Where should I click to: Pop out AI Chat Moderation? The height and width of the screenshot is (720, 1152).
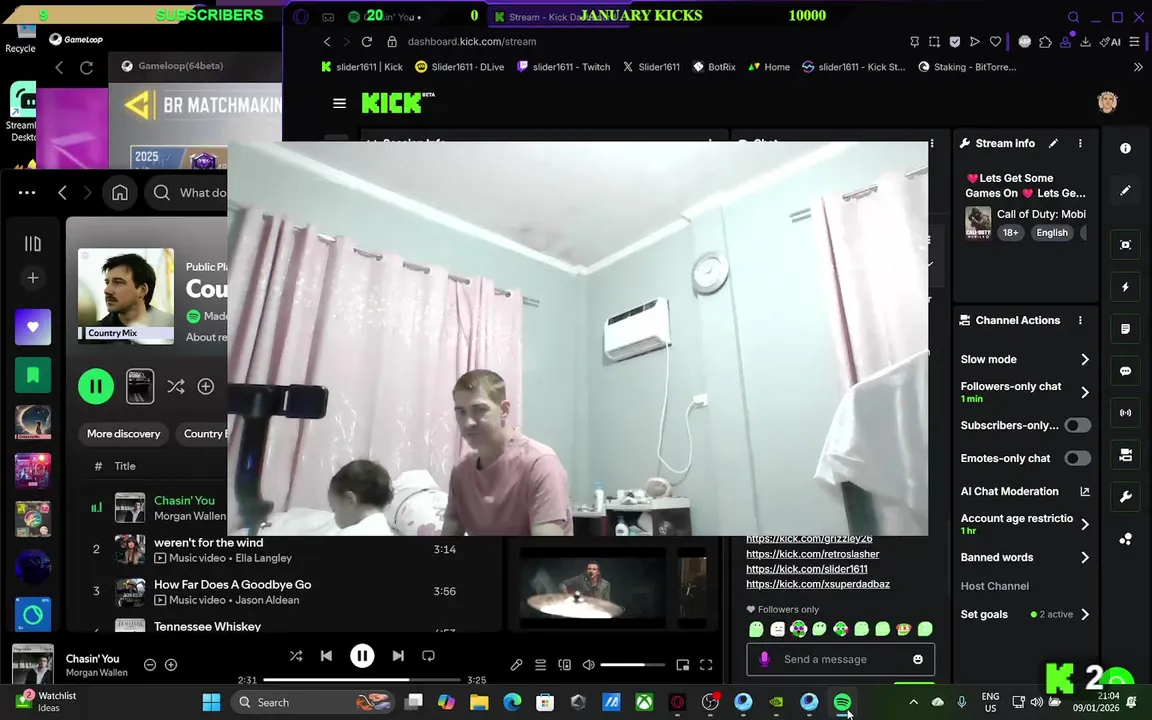coord(1084,492)
